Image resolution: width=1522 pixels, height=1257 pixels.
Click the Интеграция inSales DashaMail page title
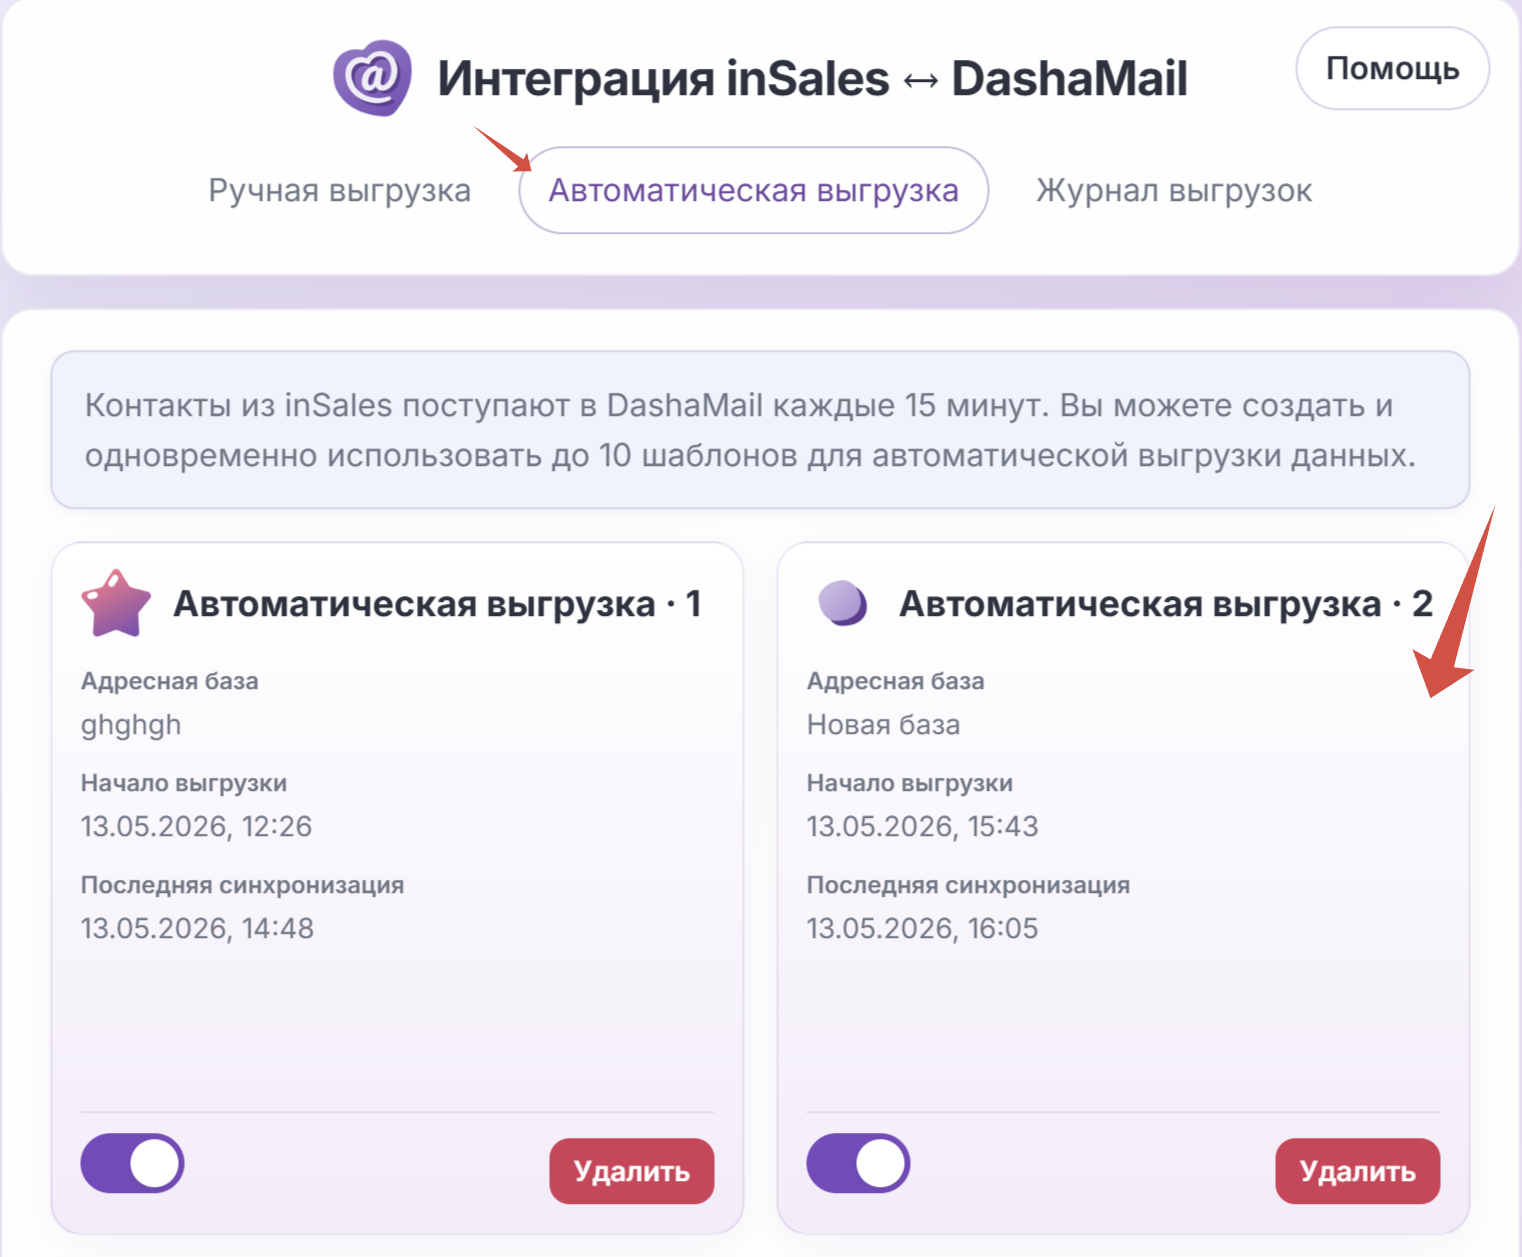click(812, 78)
